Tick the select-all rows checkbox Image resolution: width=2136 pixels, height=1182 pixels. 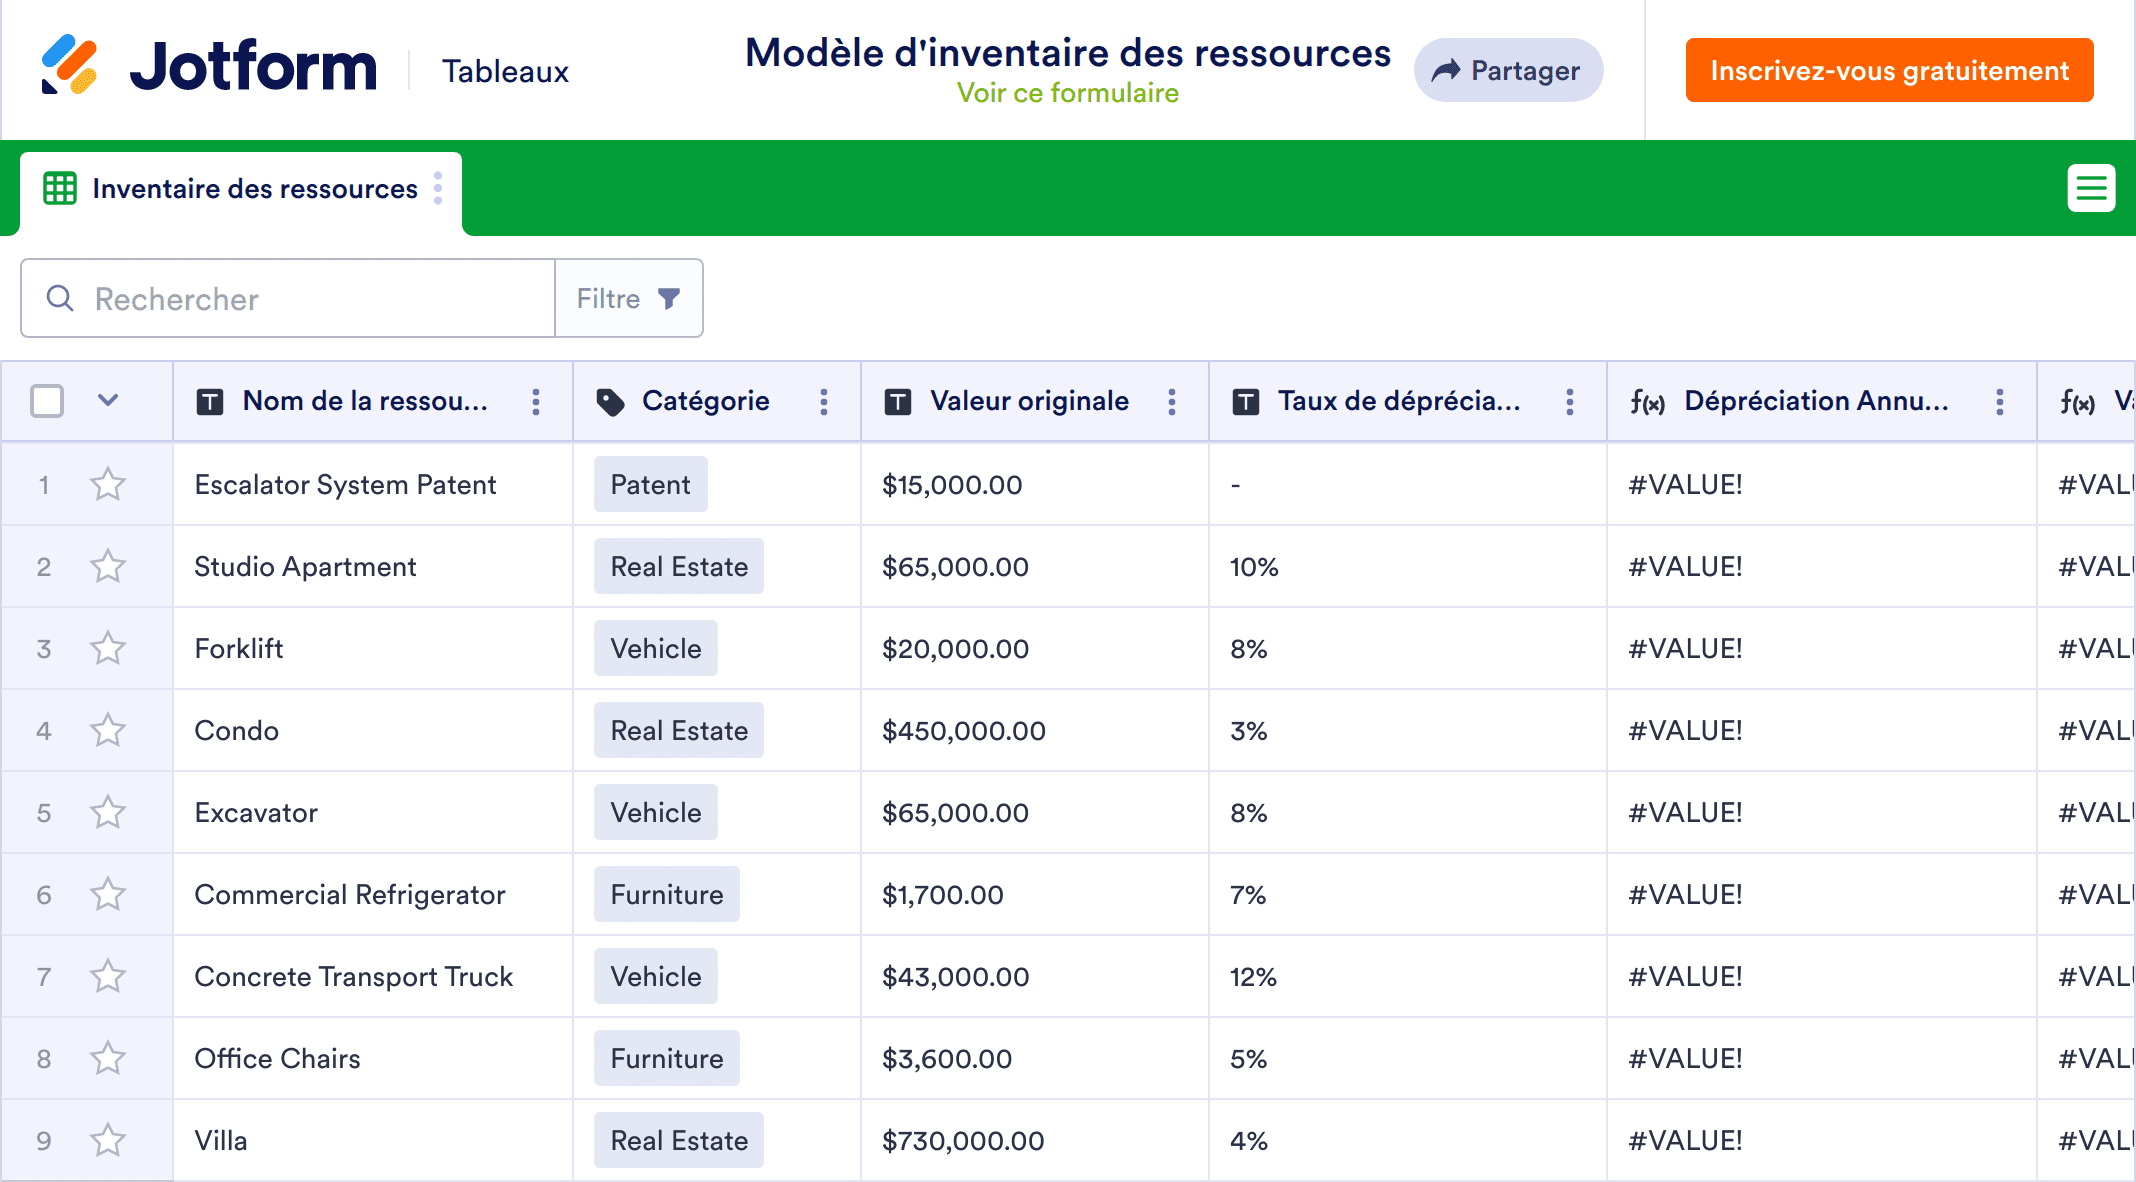47,401
